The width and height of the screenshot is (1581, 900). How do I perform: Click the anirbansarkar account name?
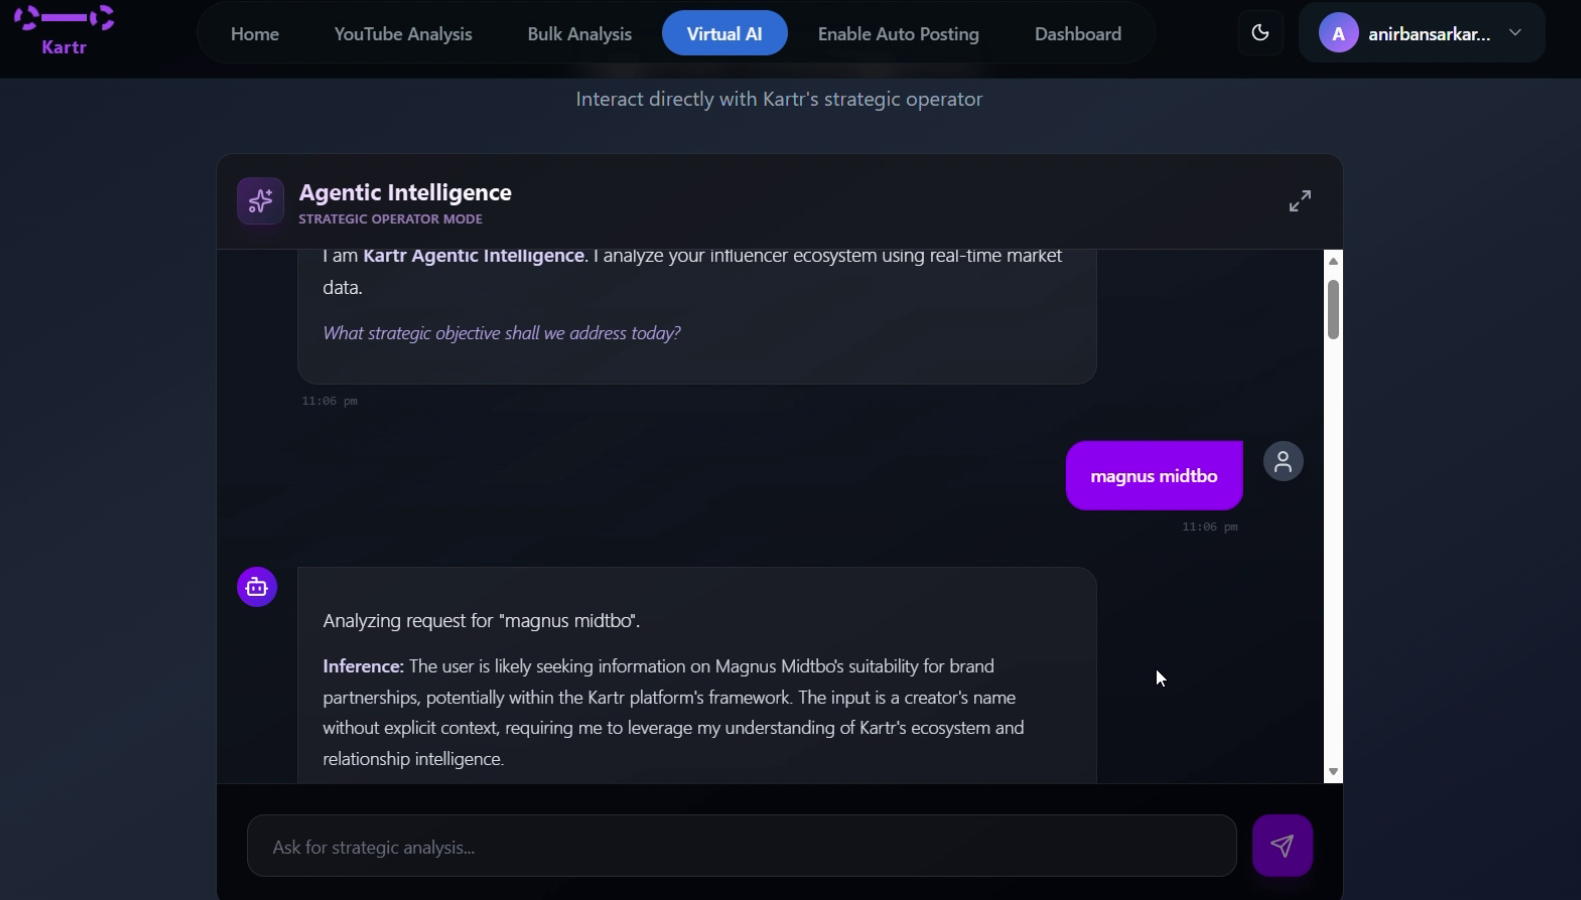point(1429,34)
